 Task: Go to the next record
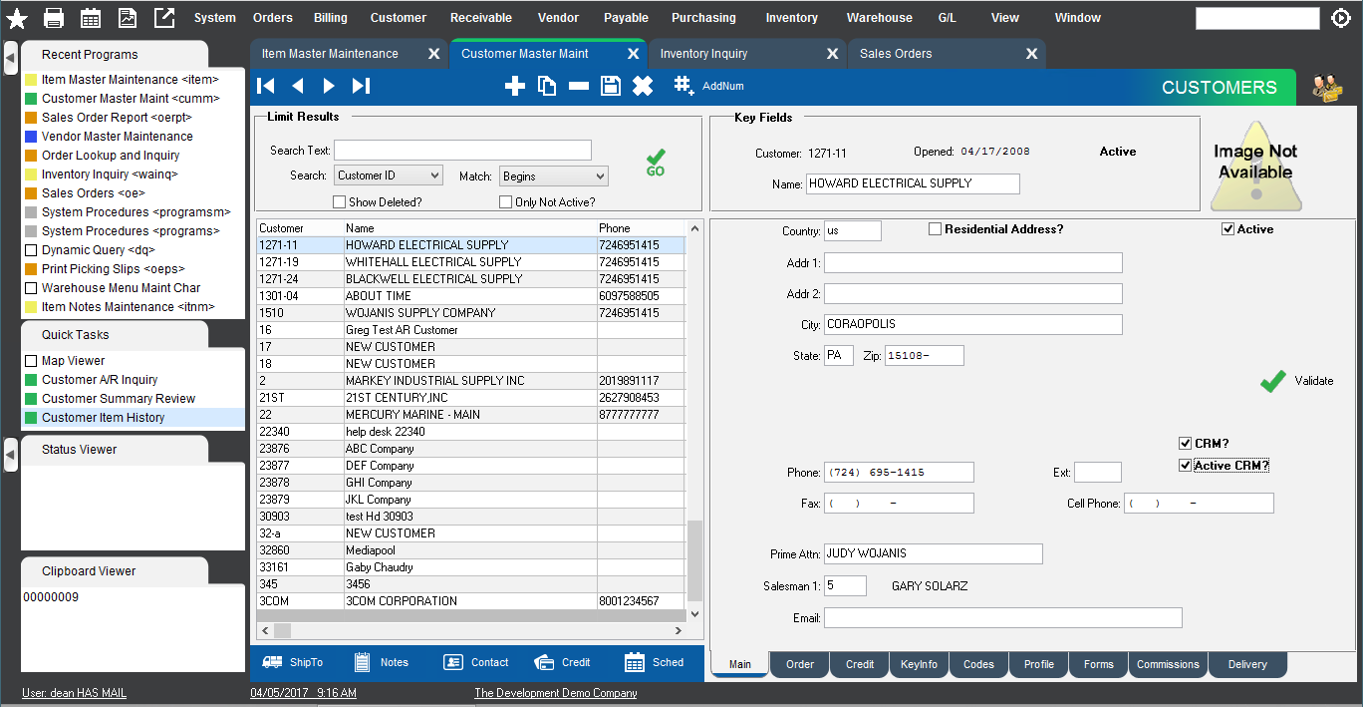[329, 86]
